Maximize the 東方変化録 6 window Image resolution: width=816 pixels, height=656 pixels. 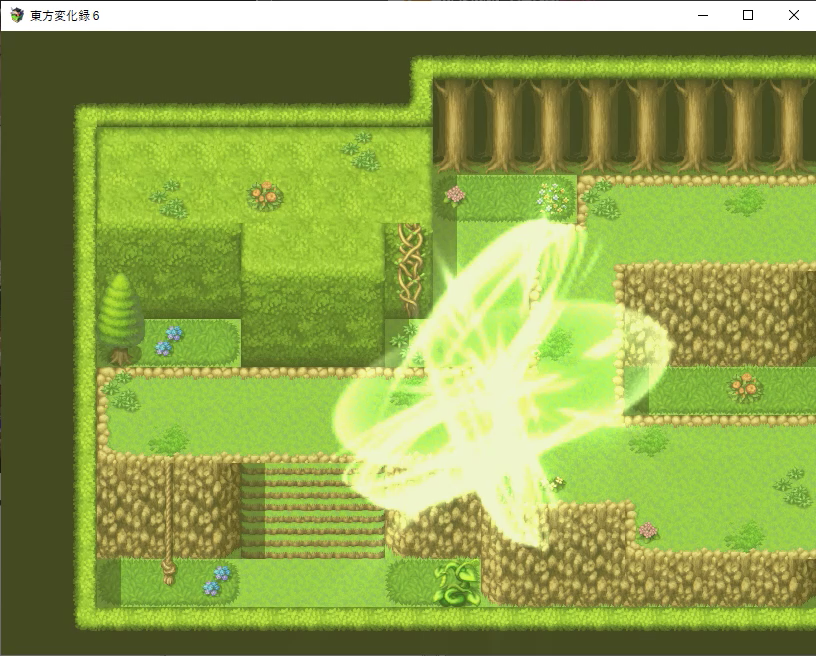point(748,16)
